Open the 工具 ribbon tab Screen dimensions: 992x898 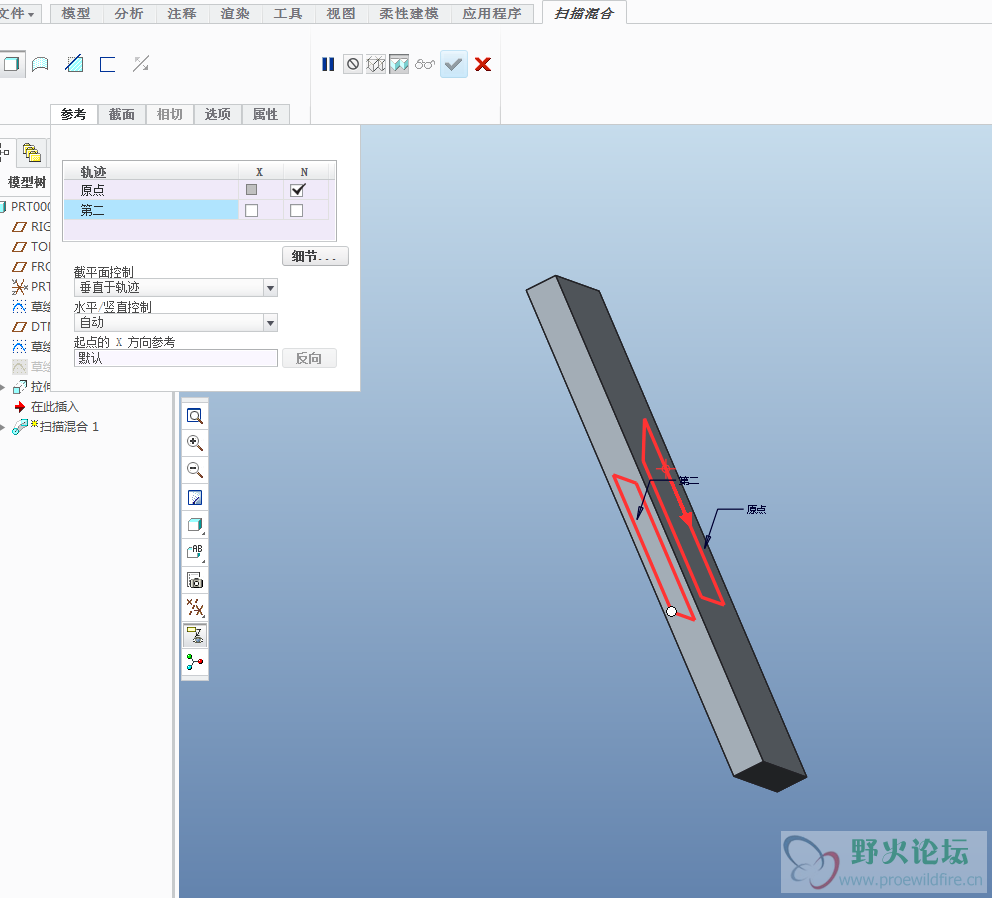click(x=288, y=13)
